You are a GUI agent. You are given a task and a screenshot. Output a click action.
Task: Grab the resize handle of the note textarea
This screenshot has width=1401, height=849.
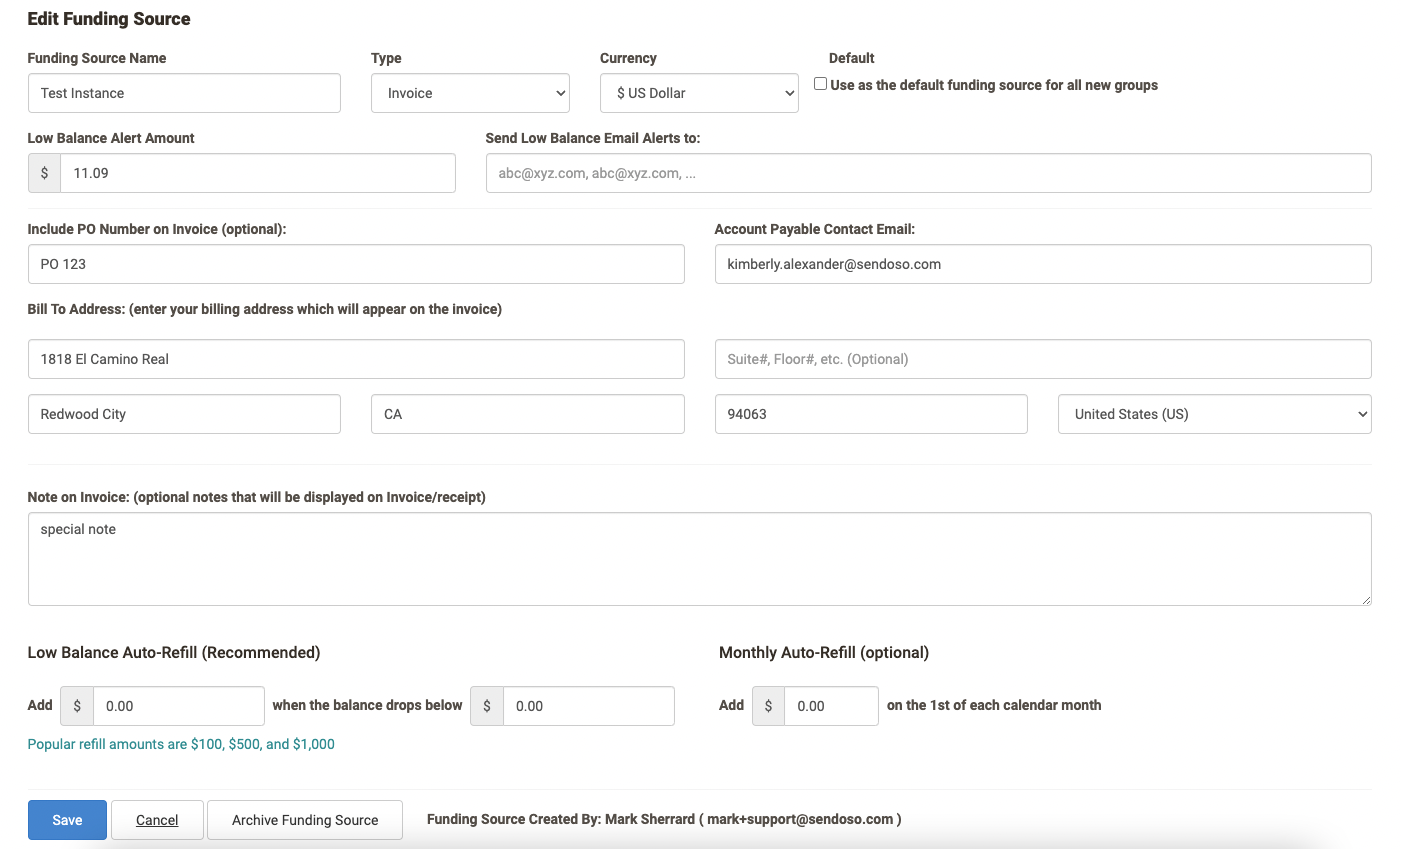point(1366,600)
